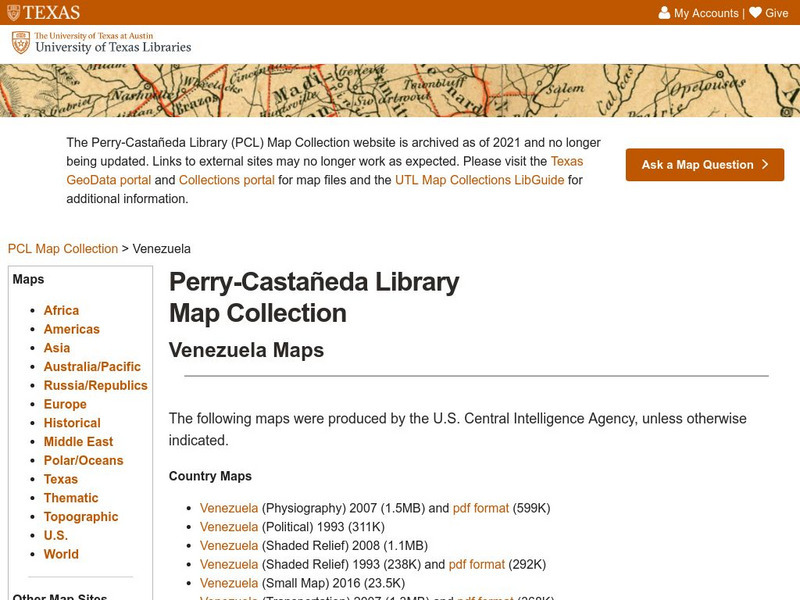The height and width of the screenshot is (600, 800).
Task: Click the TEXAS wordmark in header
Action: pyautogui.click(x=52, y=12)
